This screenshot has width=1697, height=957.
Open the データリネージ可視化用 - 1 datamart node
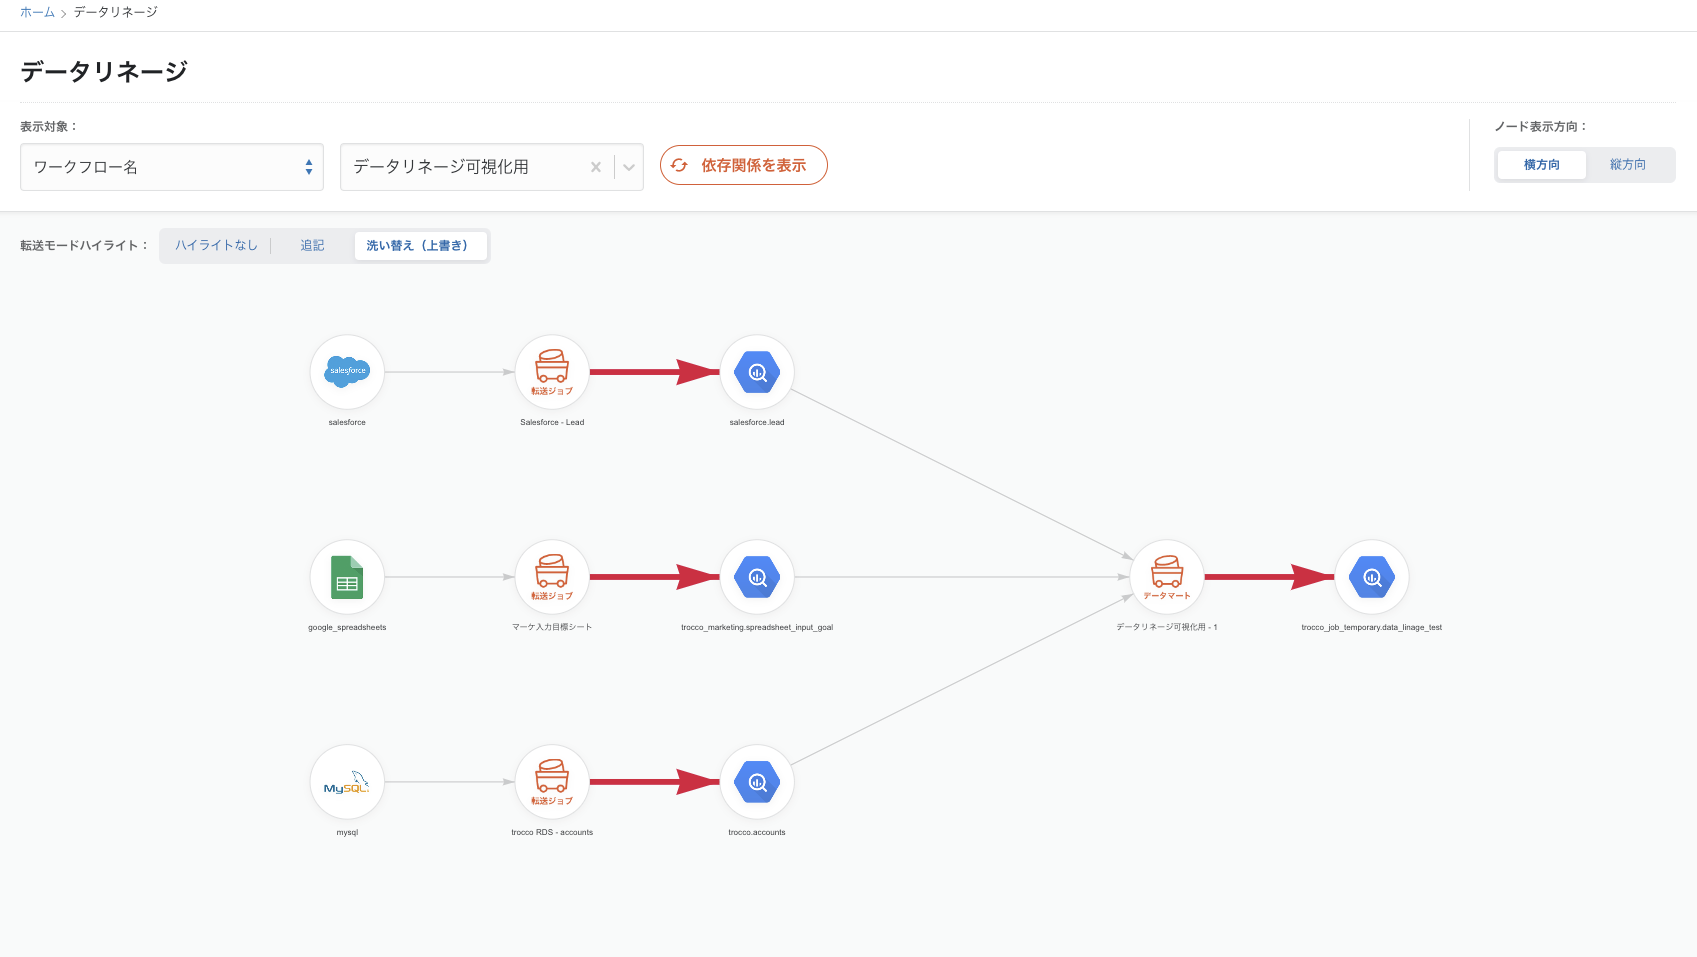click(1167, 577)
